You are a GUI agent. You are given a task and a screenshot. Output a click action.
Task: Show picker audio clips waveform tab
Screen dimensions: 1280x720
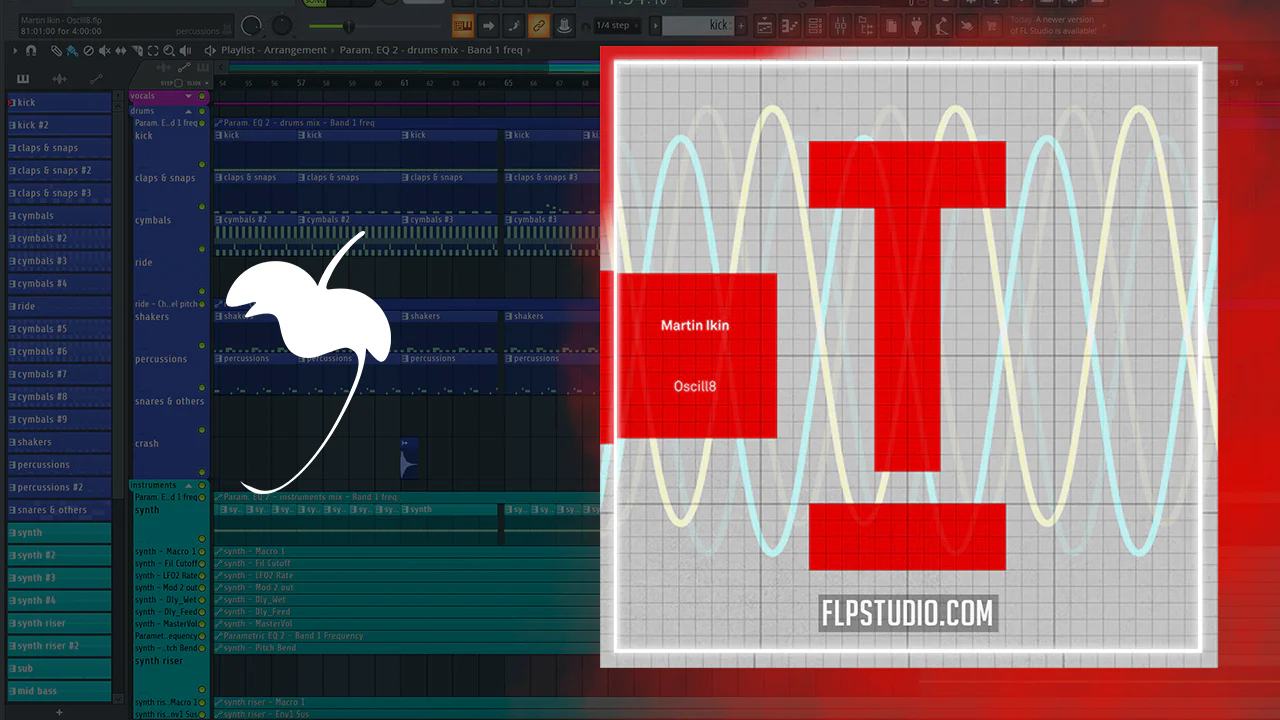(x=59, y=79)
